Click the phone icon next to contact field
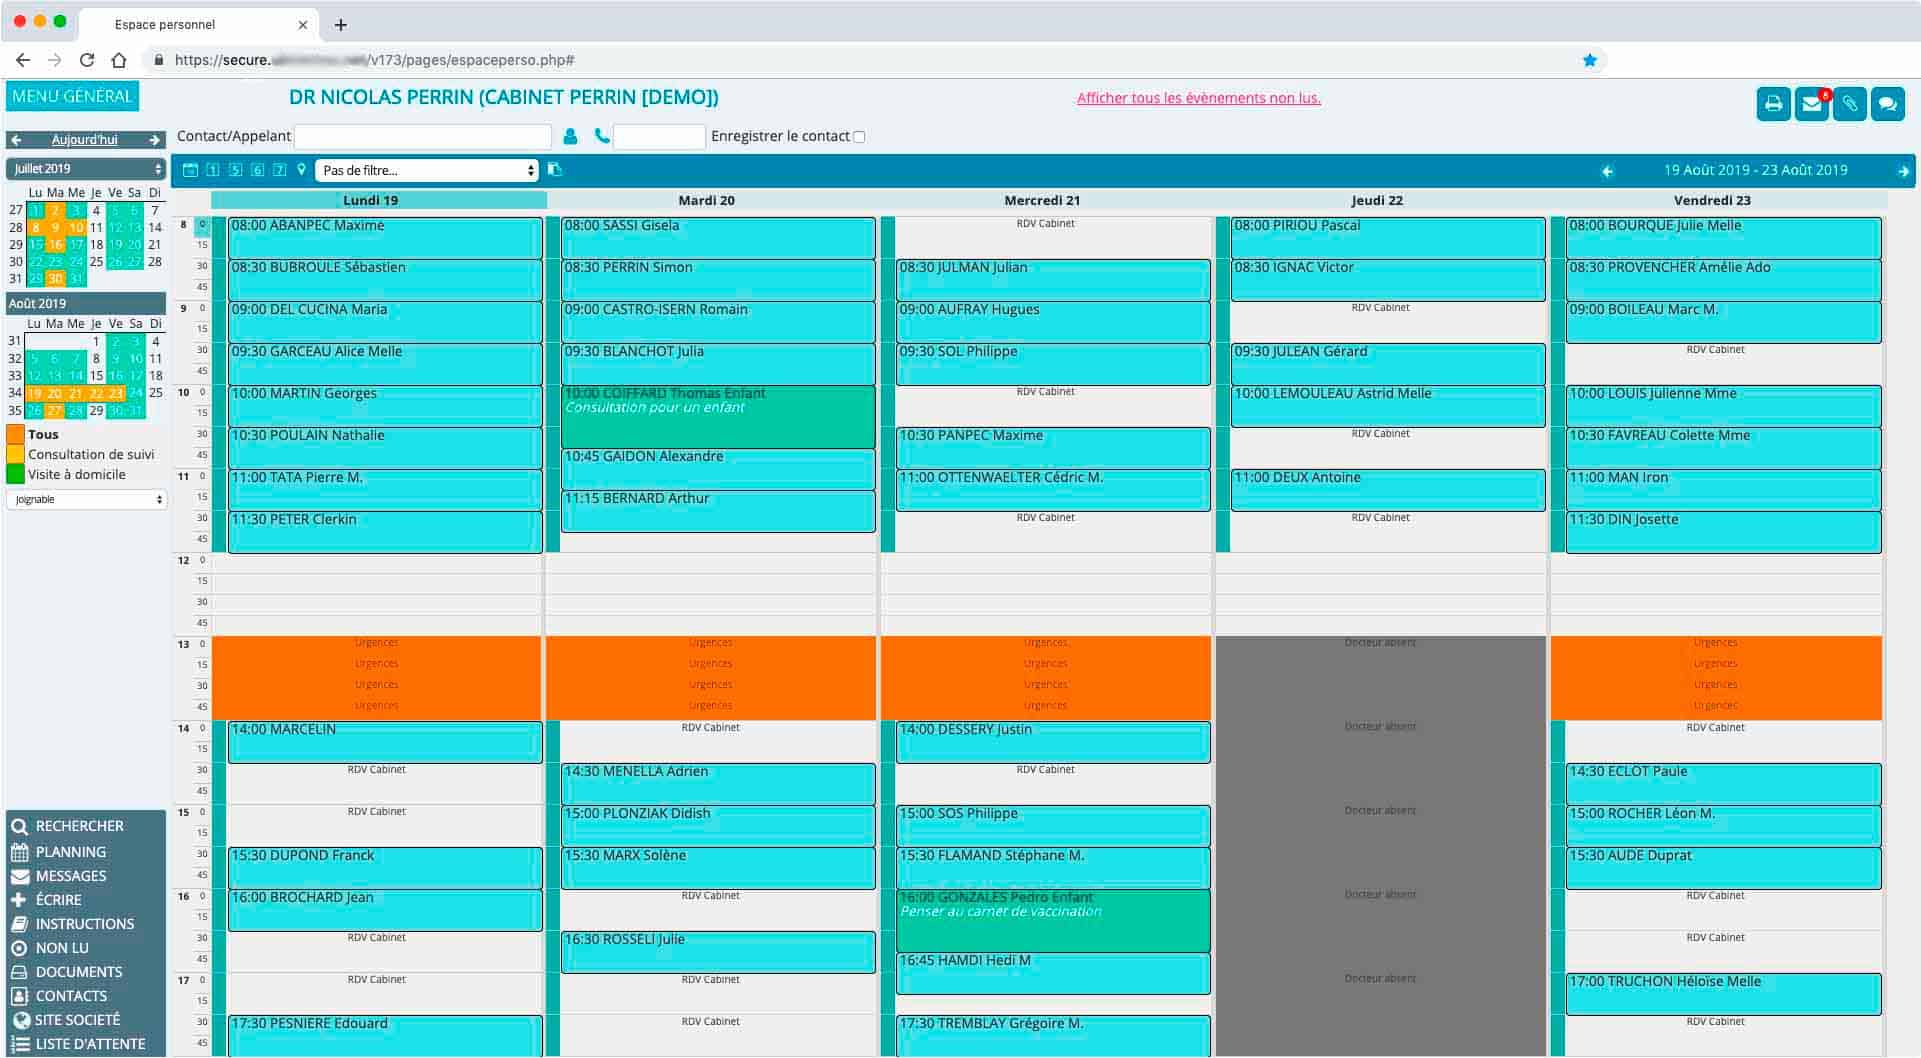This screenshot has height=1058, width=1921. pyautogui.click(x=601, y=136)
